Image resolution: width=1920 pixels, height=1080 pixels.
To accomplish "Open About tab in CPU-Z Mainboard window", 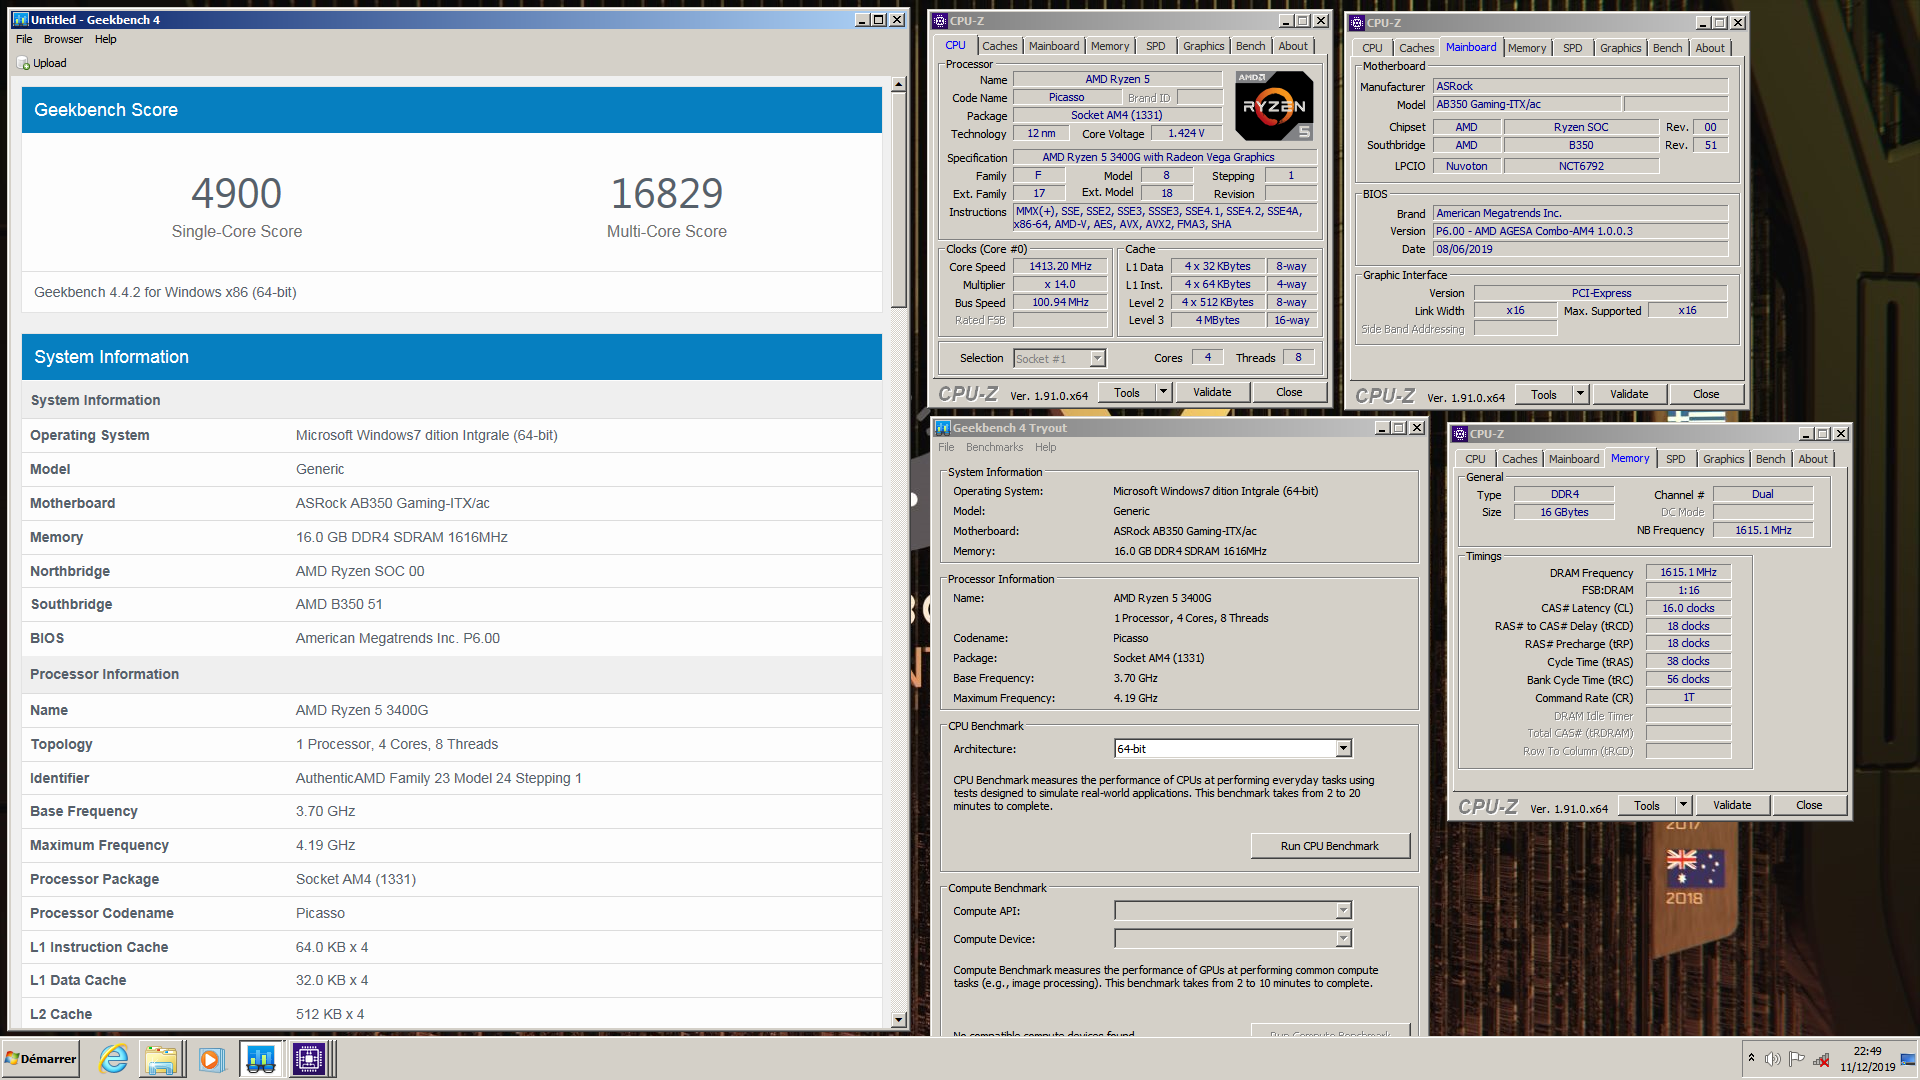I will (1710, 48).
